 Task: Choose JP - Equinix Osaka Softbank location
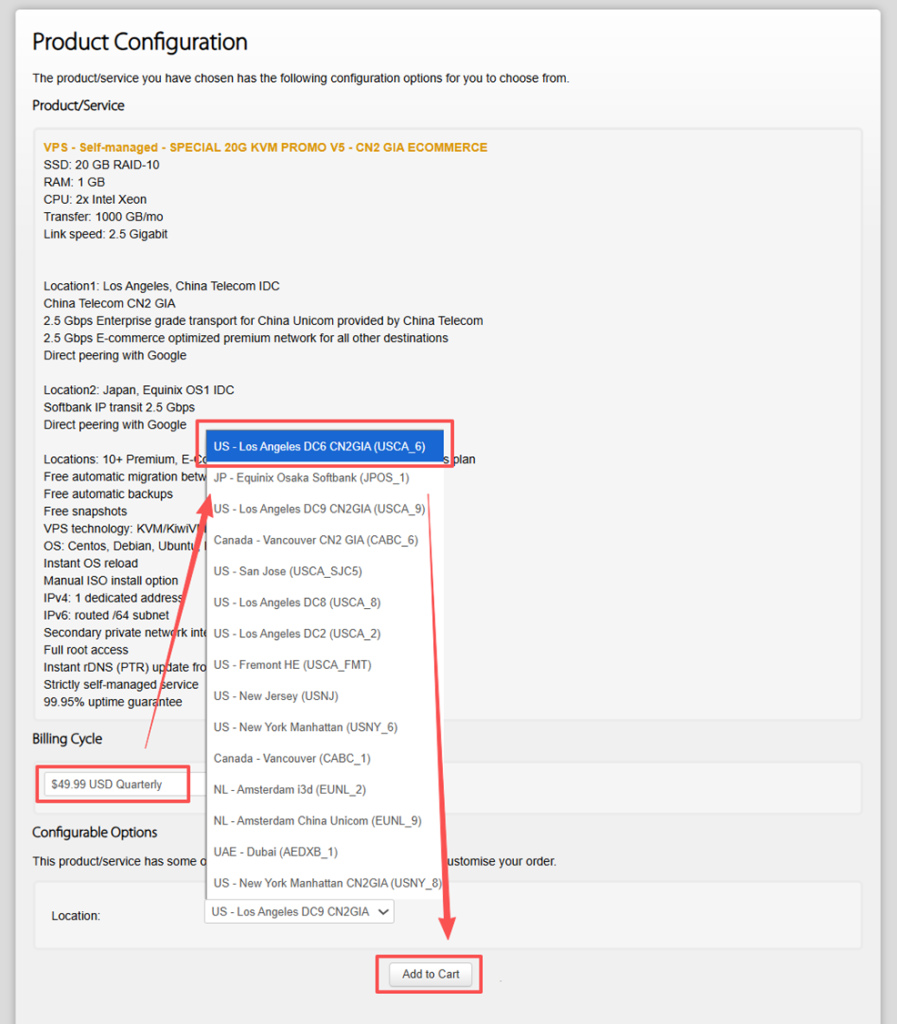click(x=311, y=478)
